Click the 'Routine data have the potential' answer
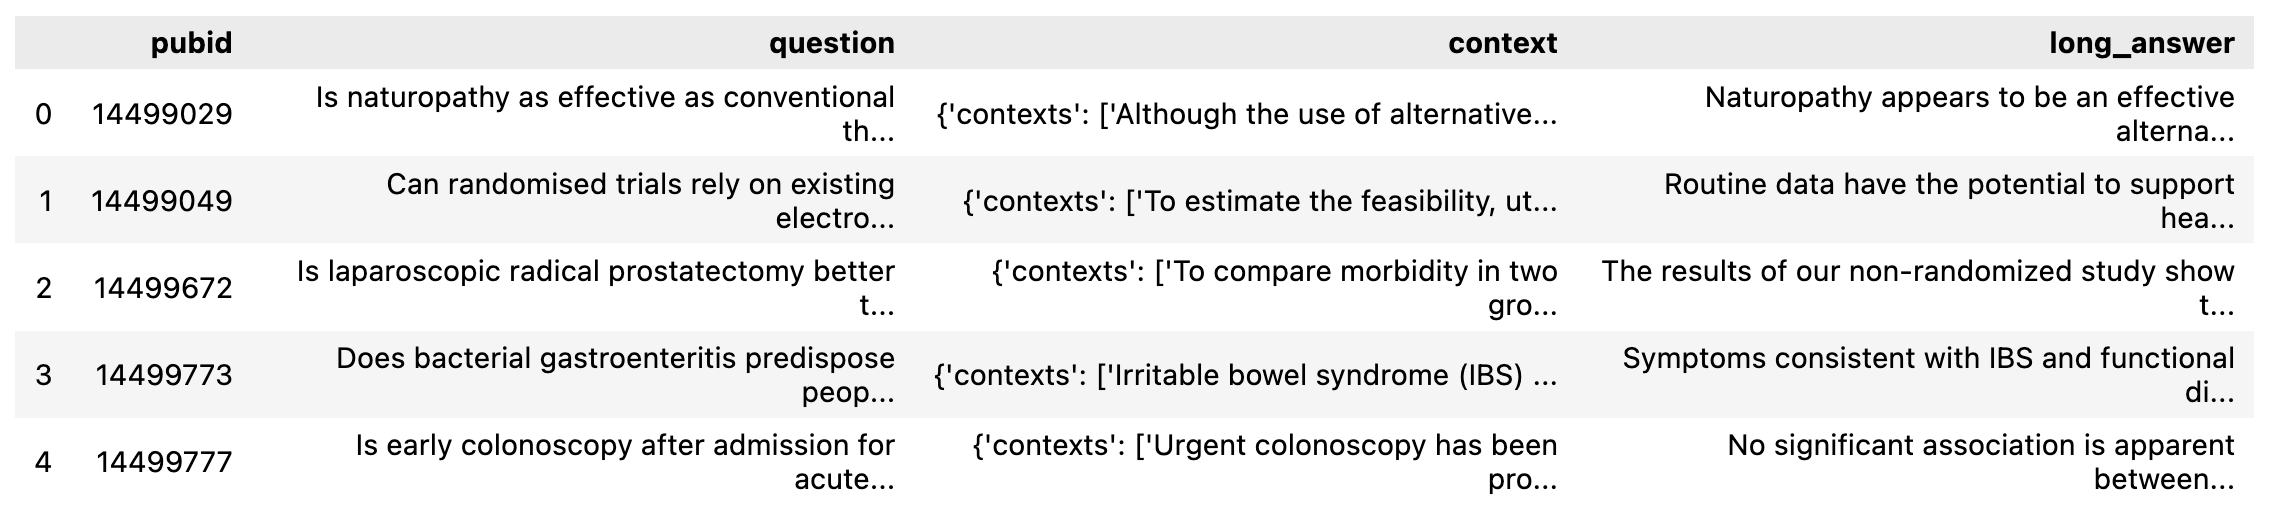The image size is (2286, 532). coord(1948,201)
